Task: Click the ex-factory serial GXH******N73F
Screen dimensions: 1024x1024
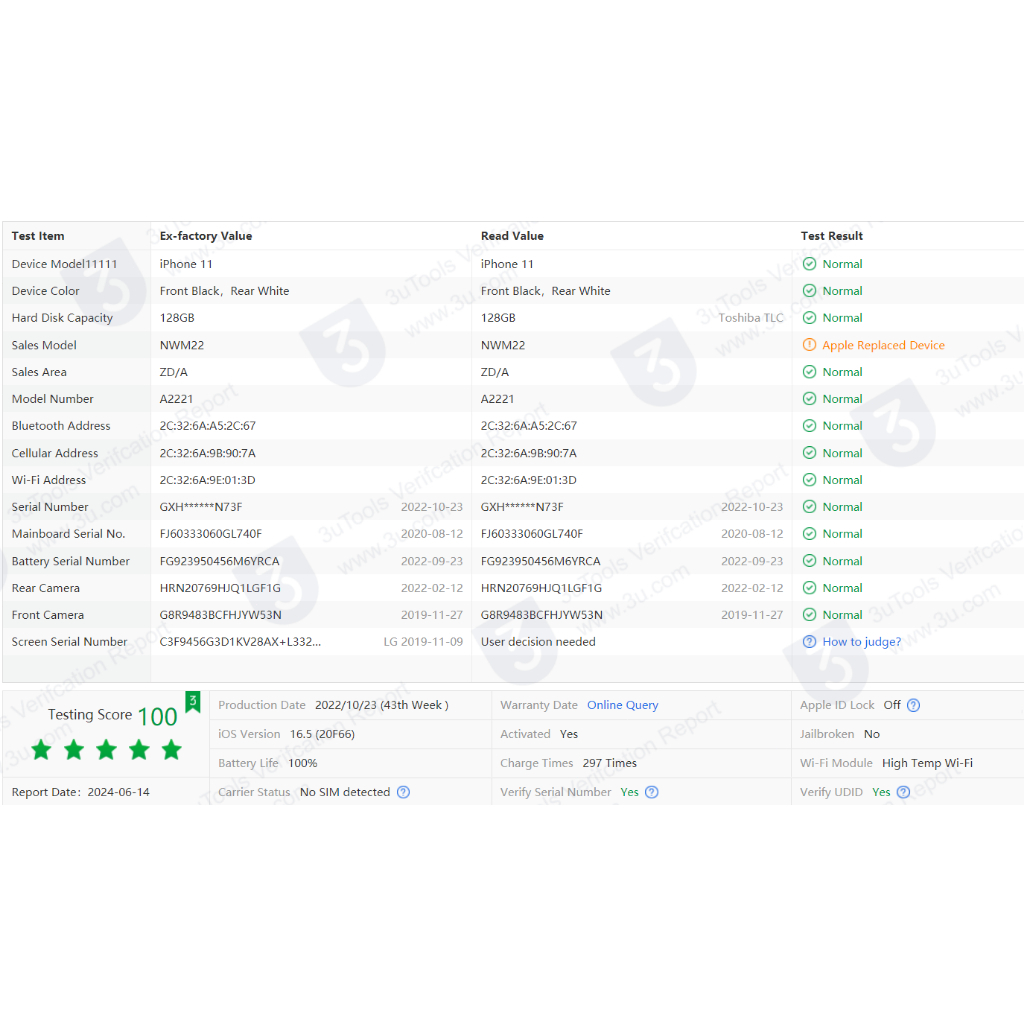Action: 201,507
